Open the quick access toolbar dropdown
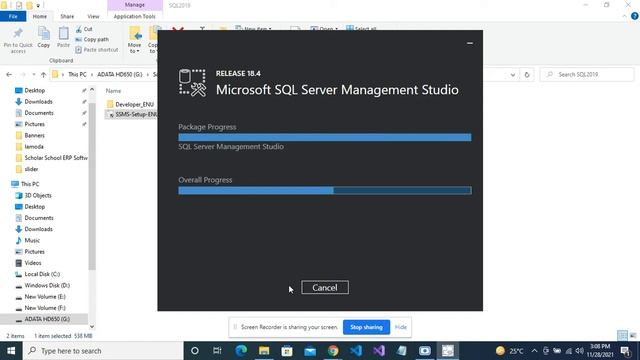The image size is (640, 360). point(38,5)
